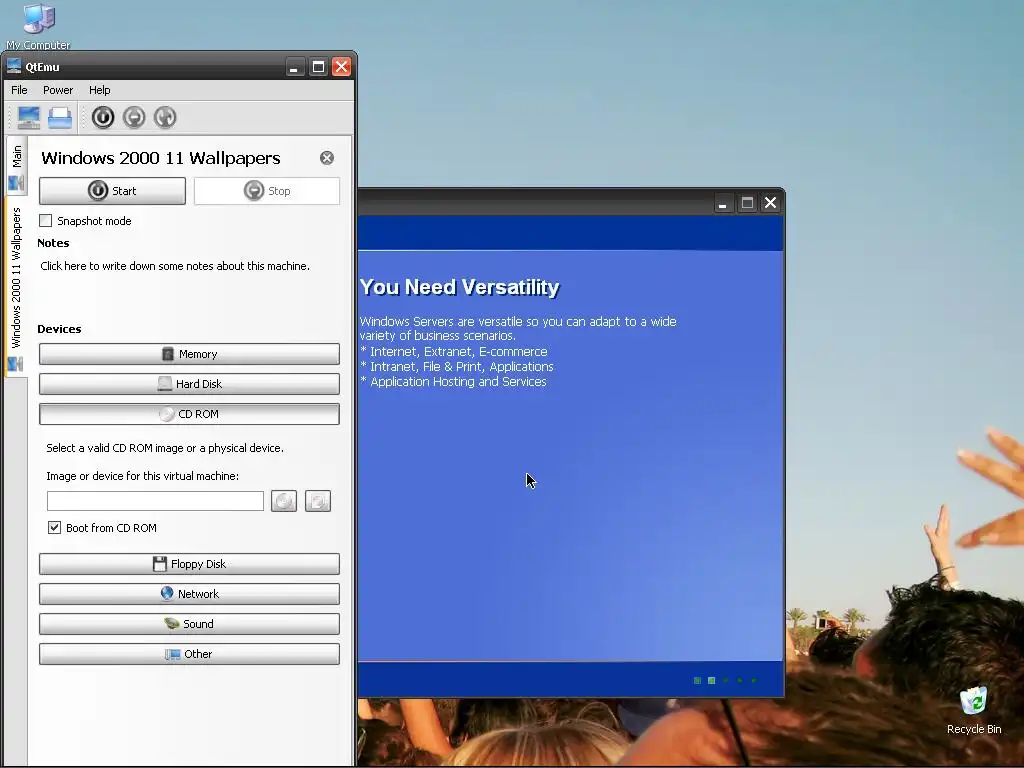Browse for CD ROM image file
Viewport: 1024px width, 768px height.
coord(318,502)
